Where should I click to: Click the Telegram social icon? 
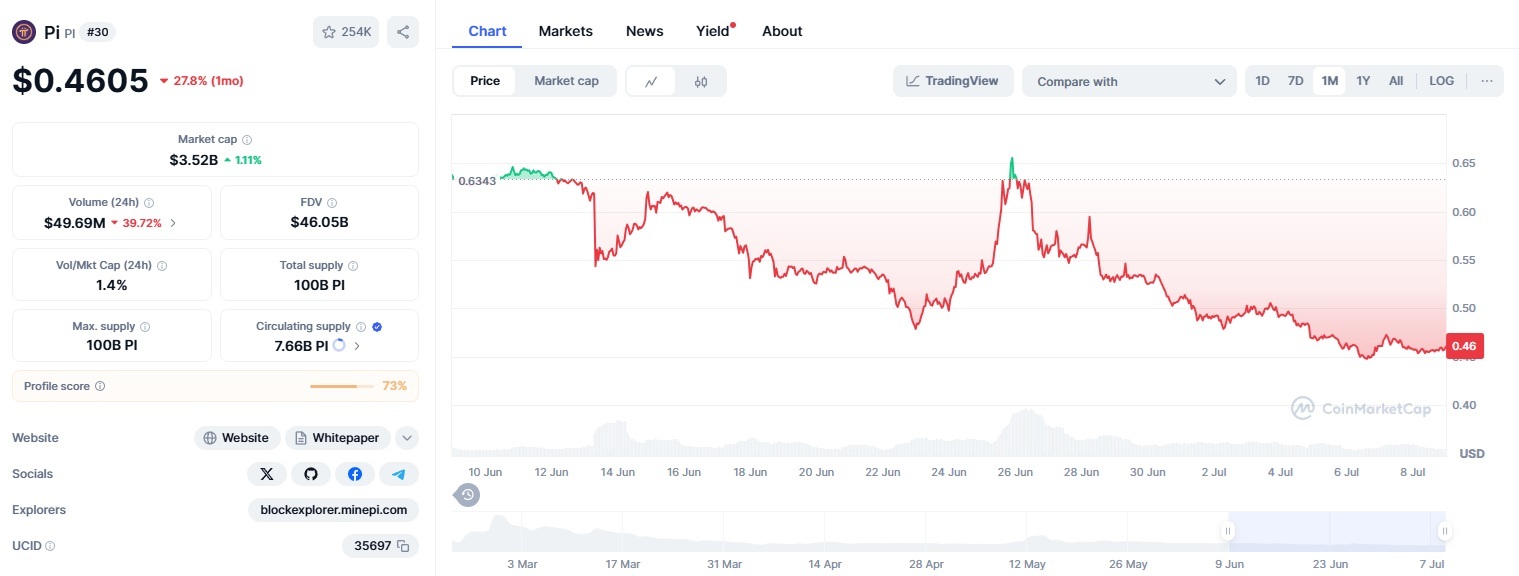pyautogui.click(x=400, y=473)
